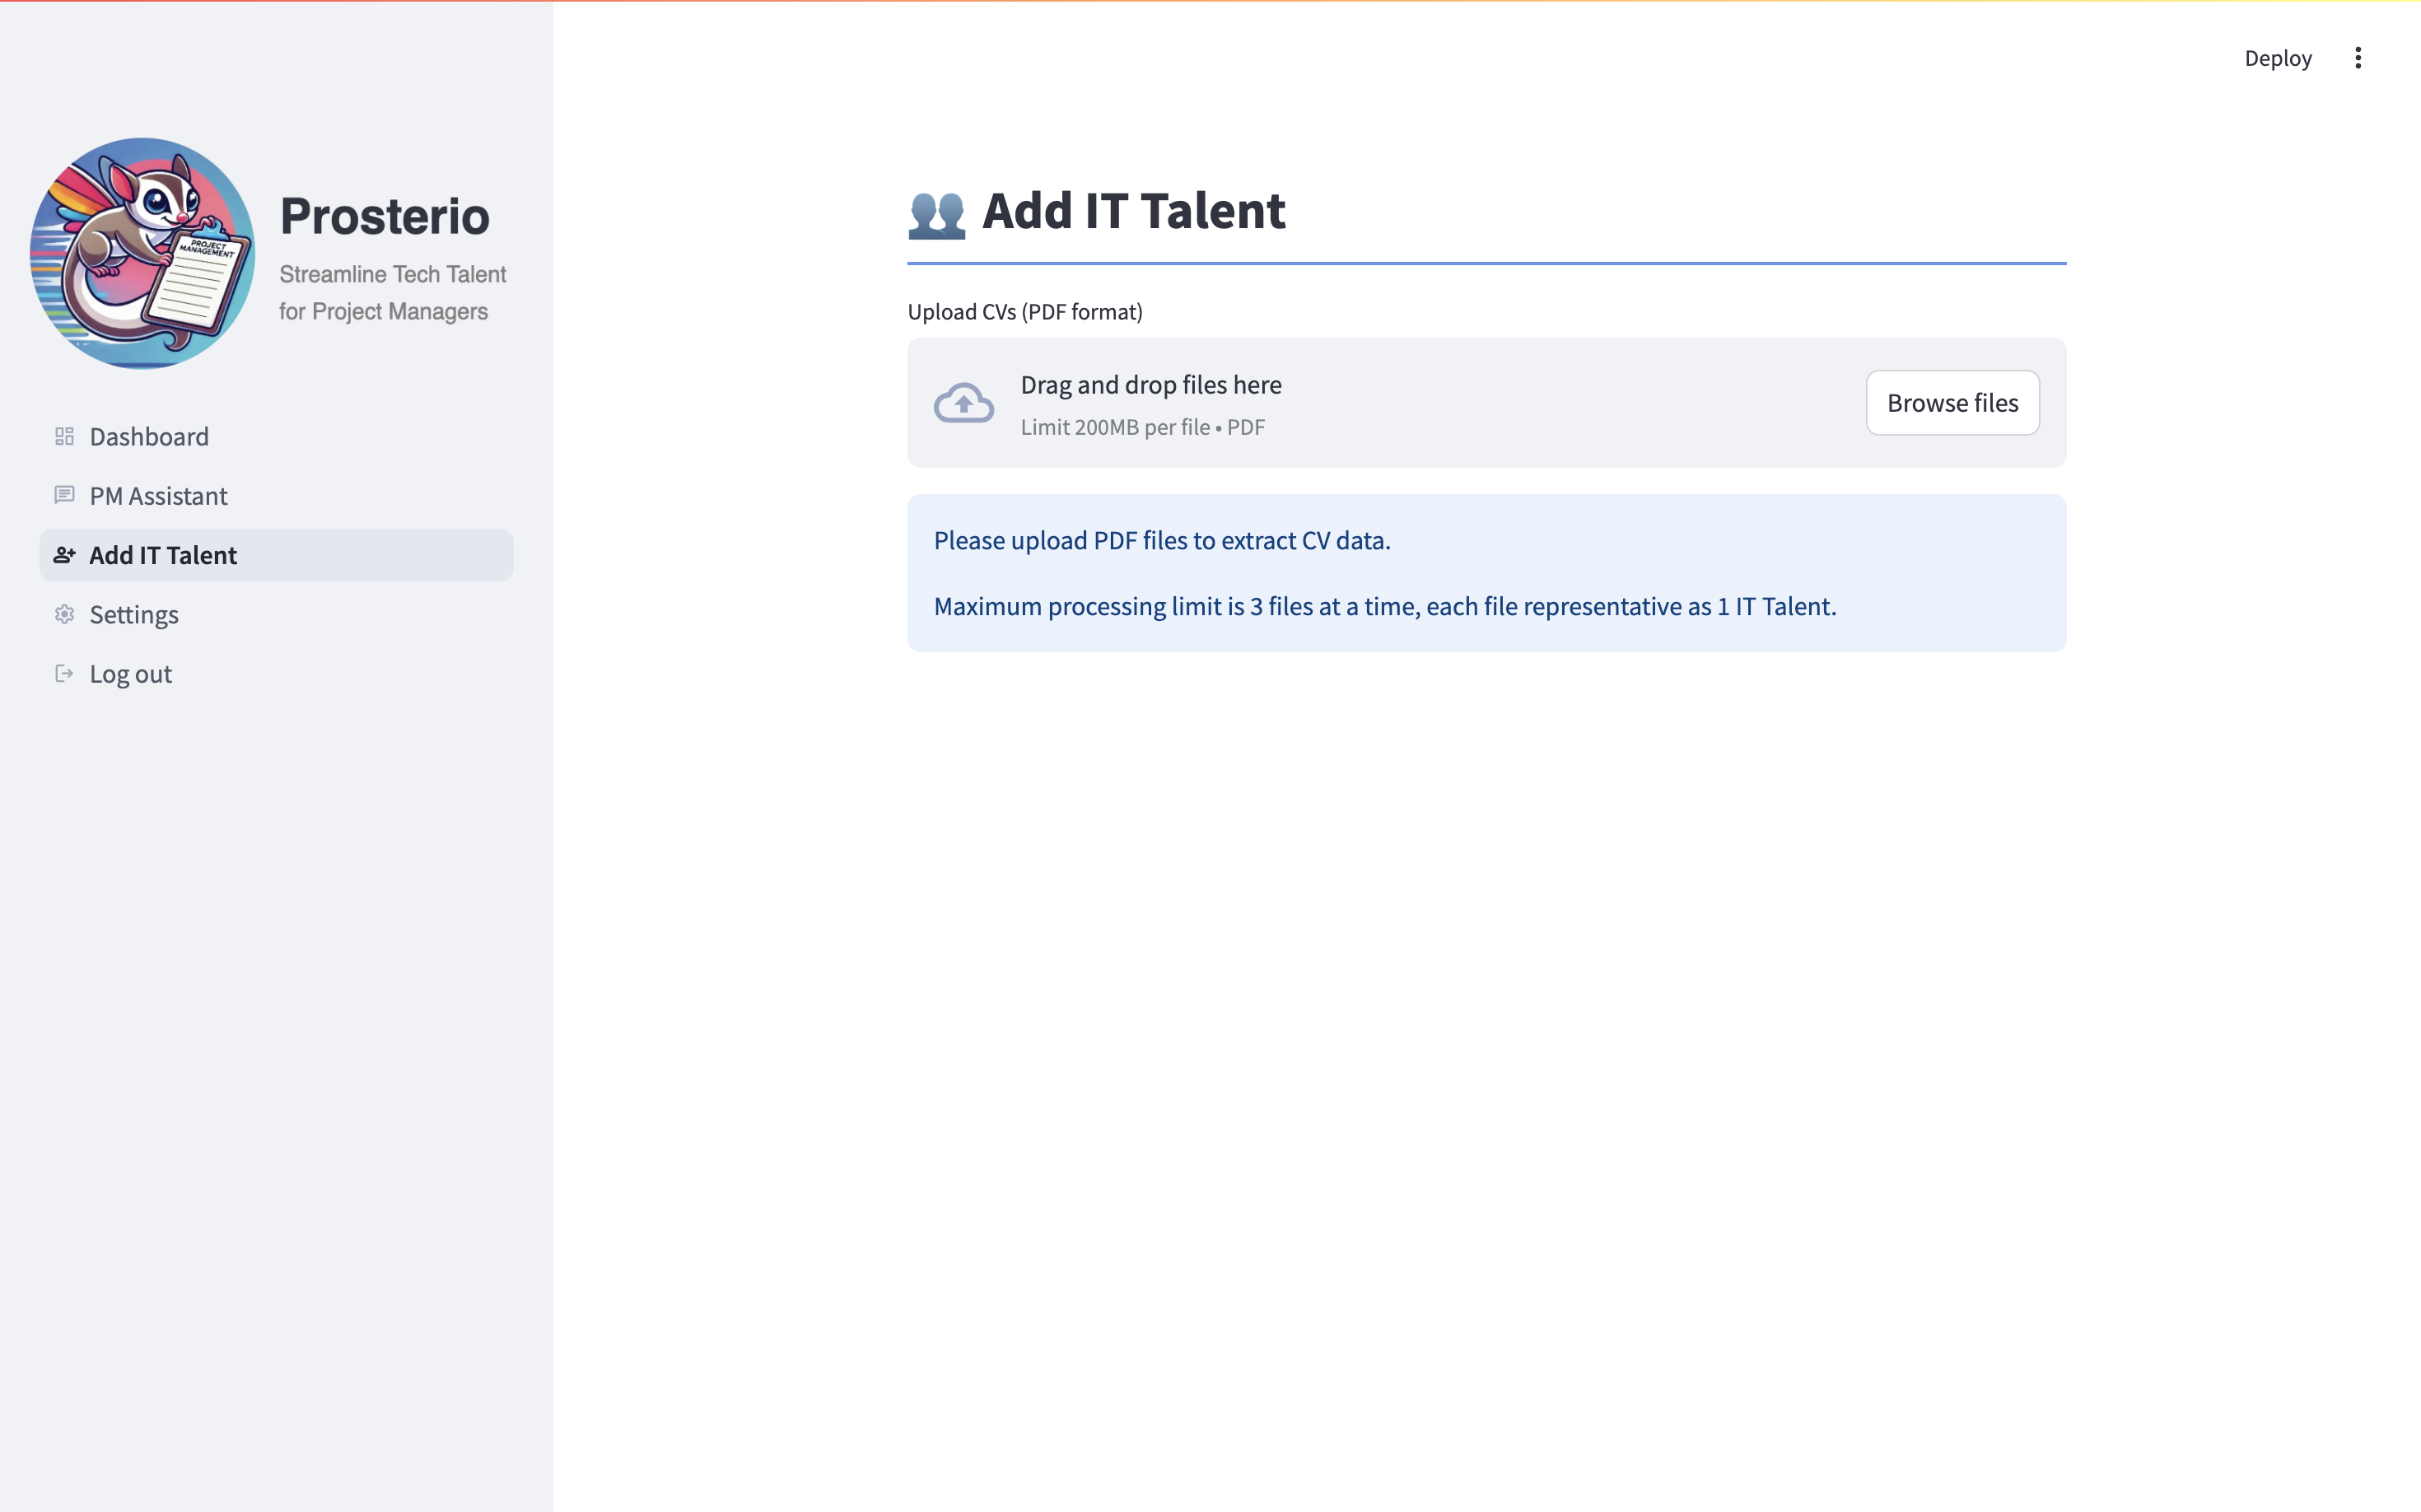Image resolution: width=2421 pixels, height=1512 pixels.
Task: Click the drag and drop upload area
Action: coord(1400,403)
